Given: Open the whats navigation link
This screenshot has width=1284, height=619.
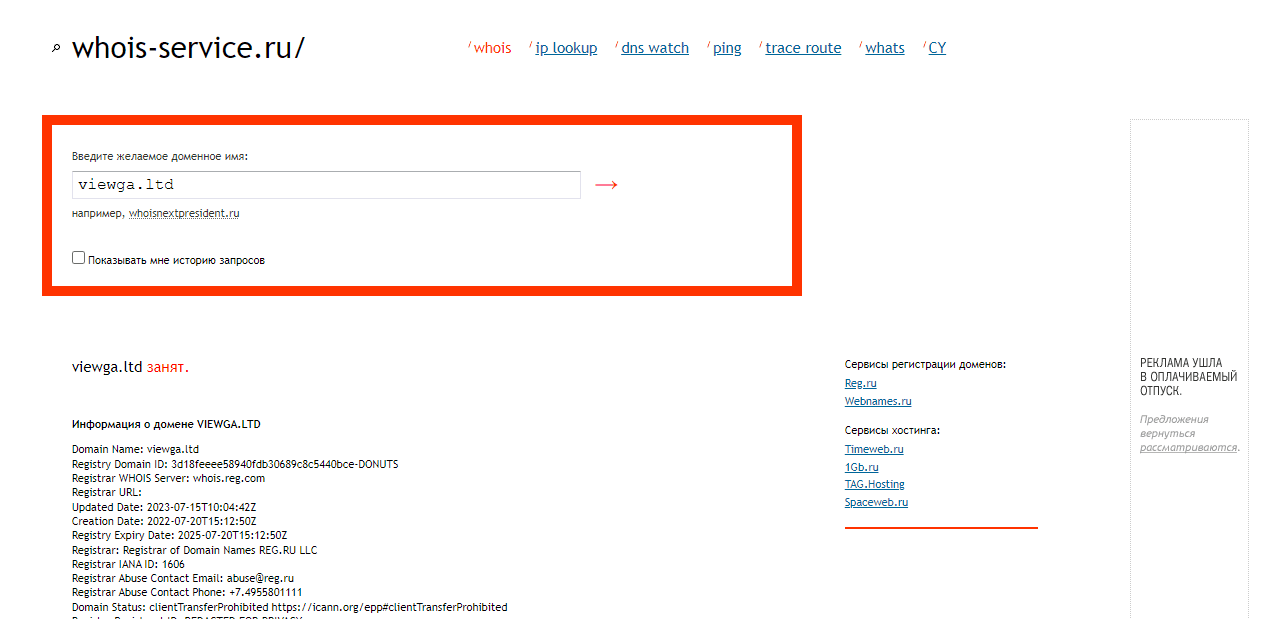Looking at the screenshot, I should (884, 48).
